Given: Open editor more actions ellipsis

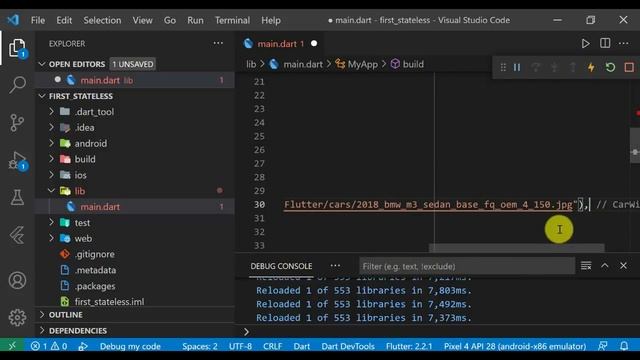Looking at the screenshot, I should (624, 43).
